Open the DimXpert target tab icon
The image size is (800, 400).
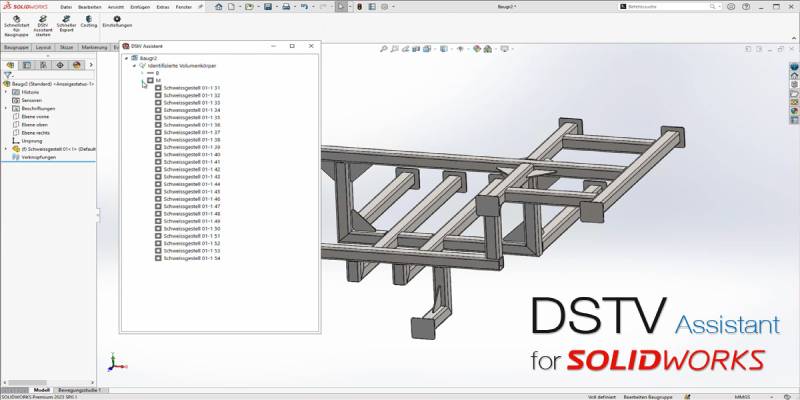(x=60, y=65)
